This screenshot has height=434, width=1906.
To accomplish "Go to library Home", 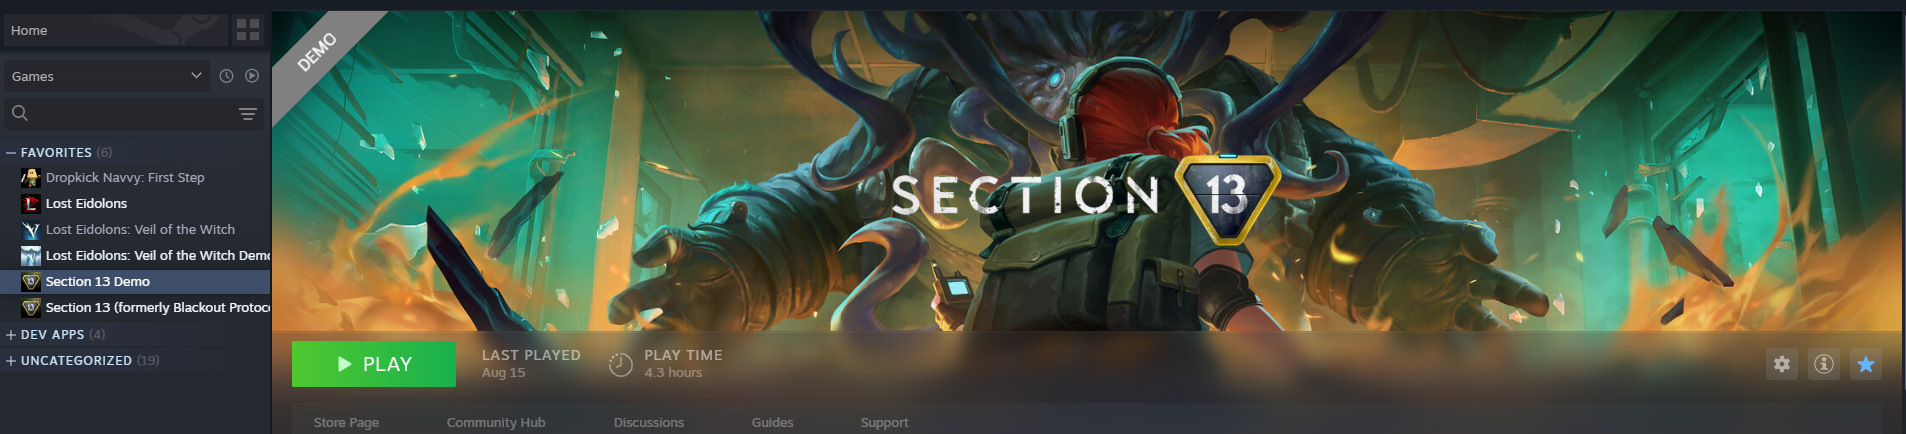I will [116, 30].
